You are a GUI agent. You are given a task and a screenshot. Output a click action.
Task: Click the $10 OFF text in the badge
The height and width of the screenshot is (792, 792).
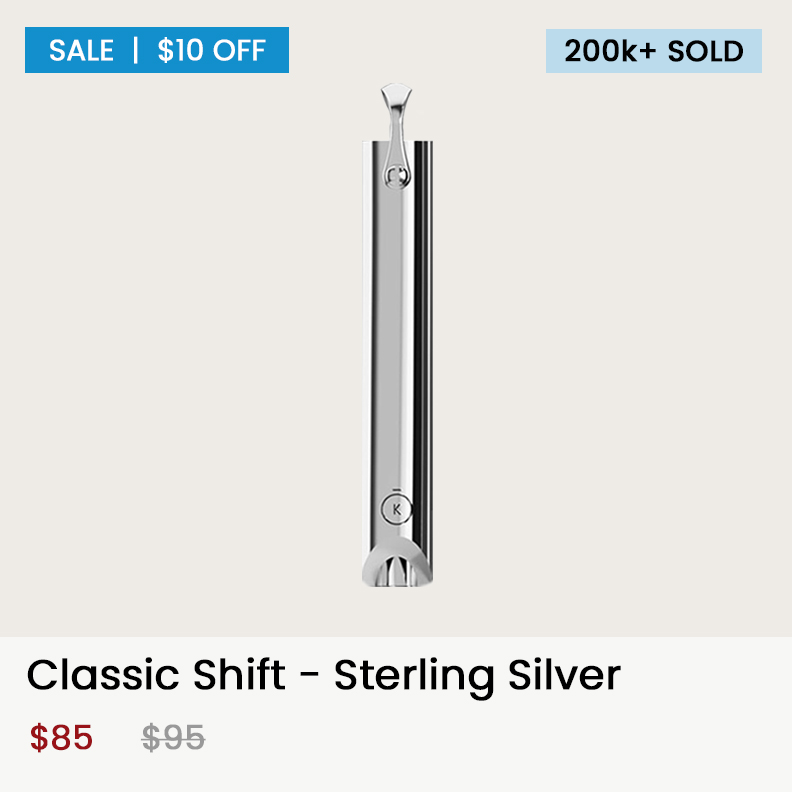pos(212,51)
